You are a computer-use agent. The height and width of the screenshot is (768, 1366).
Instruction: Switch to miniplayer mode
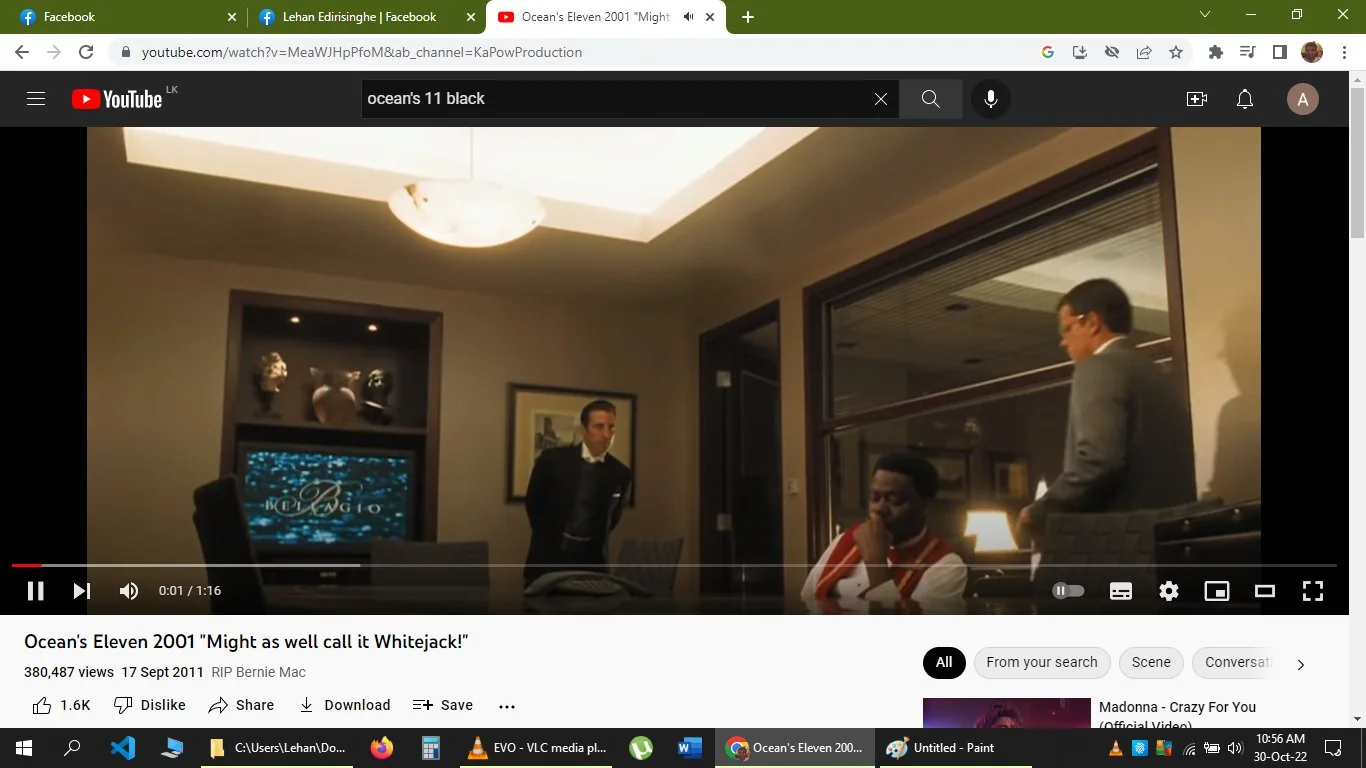click(x=1217, y=591)
